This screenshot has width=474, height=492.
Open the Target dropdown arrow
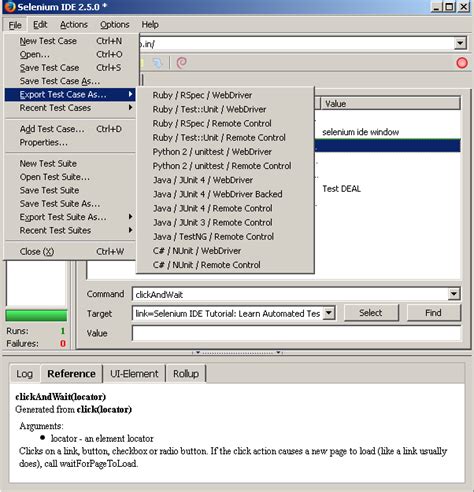pos(329,313)
